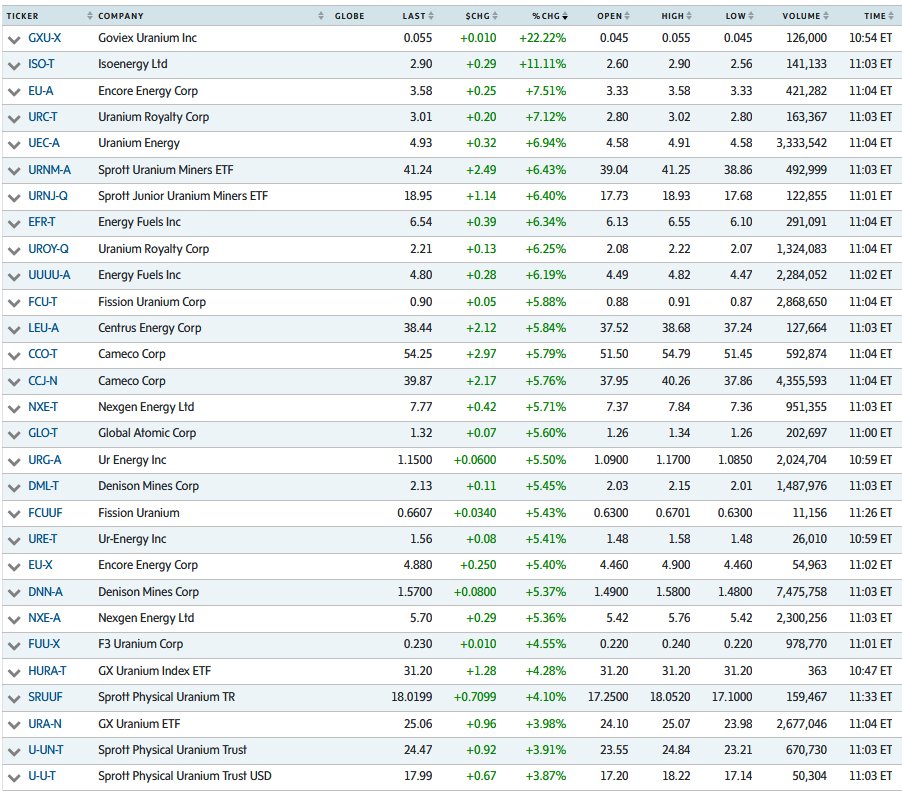Open URC-T ticker link
The width and height of the screenshot is (902, 793).
coord(43,117)
